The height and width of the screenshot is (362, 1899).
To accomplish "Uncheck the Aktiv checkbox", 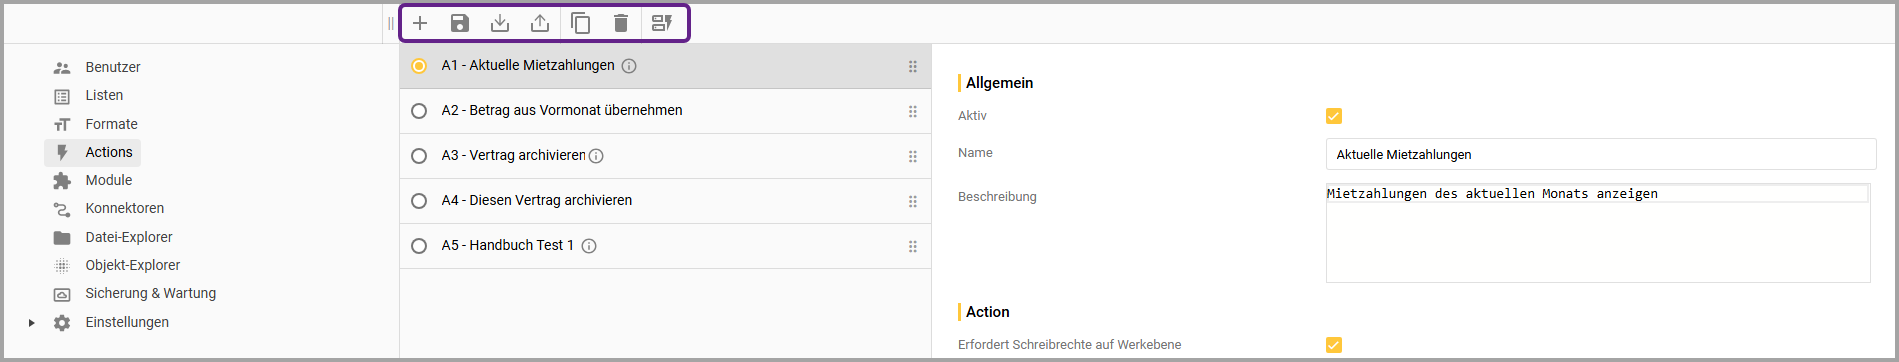I will (1334, 116).
